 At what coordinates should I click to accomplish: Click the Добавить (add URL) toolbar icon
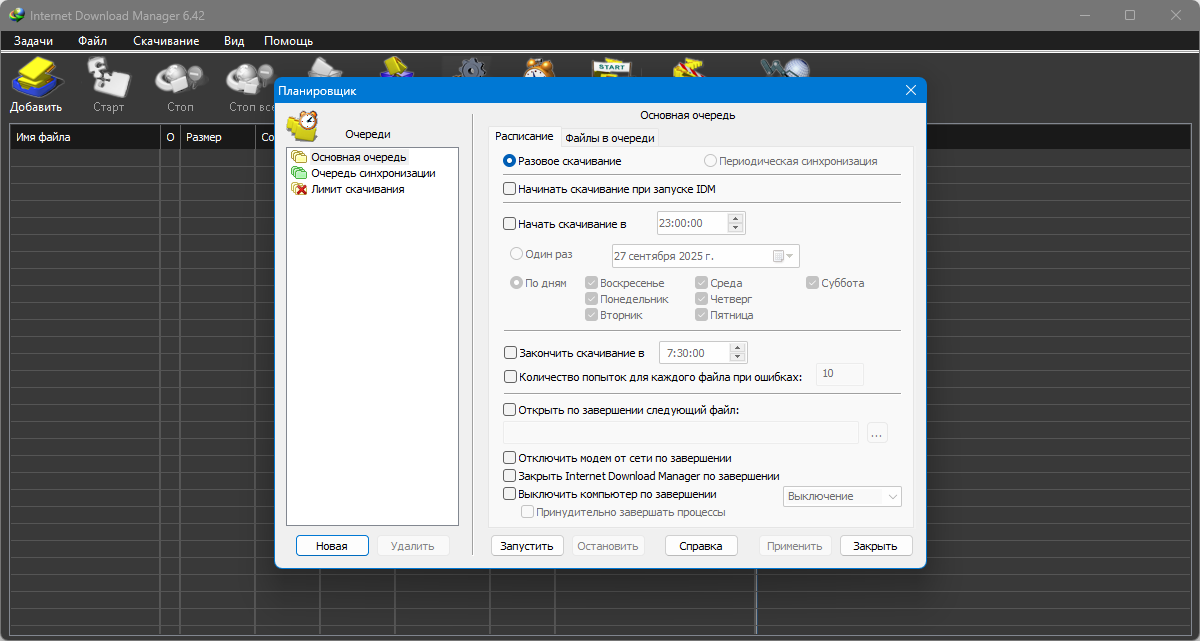pyautogui.click(x=36, y=80)
